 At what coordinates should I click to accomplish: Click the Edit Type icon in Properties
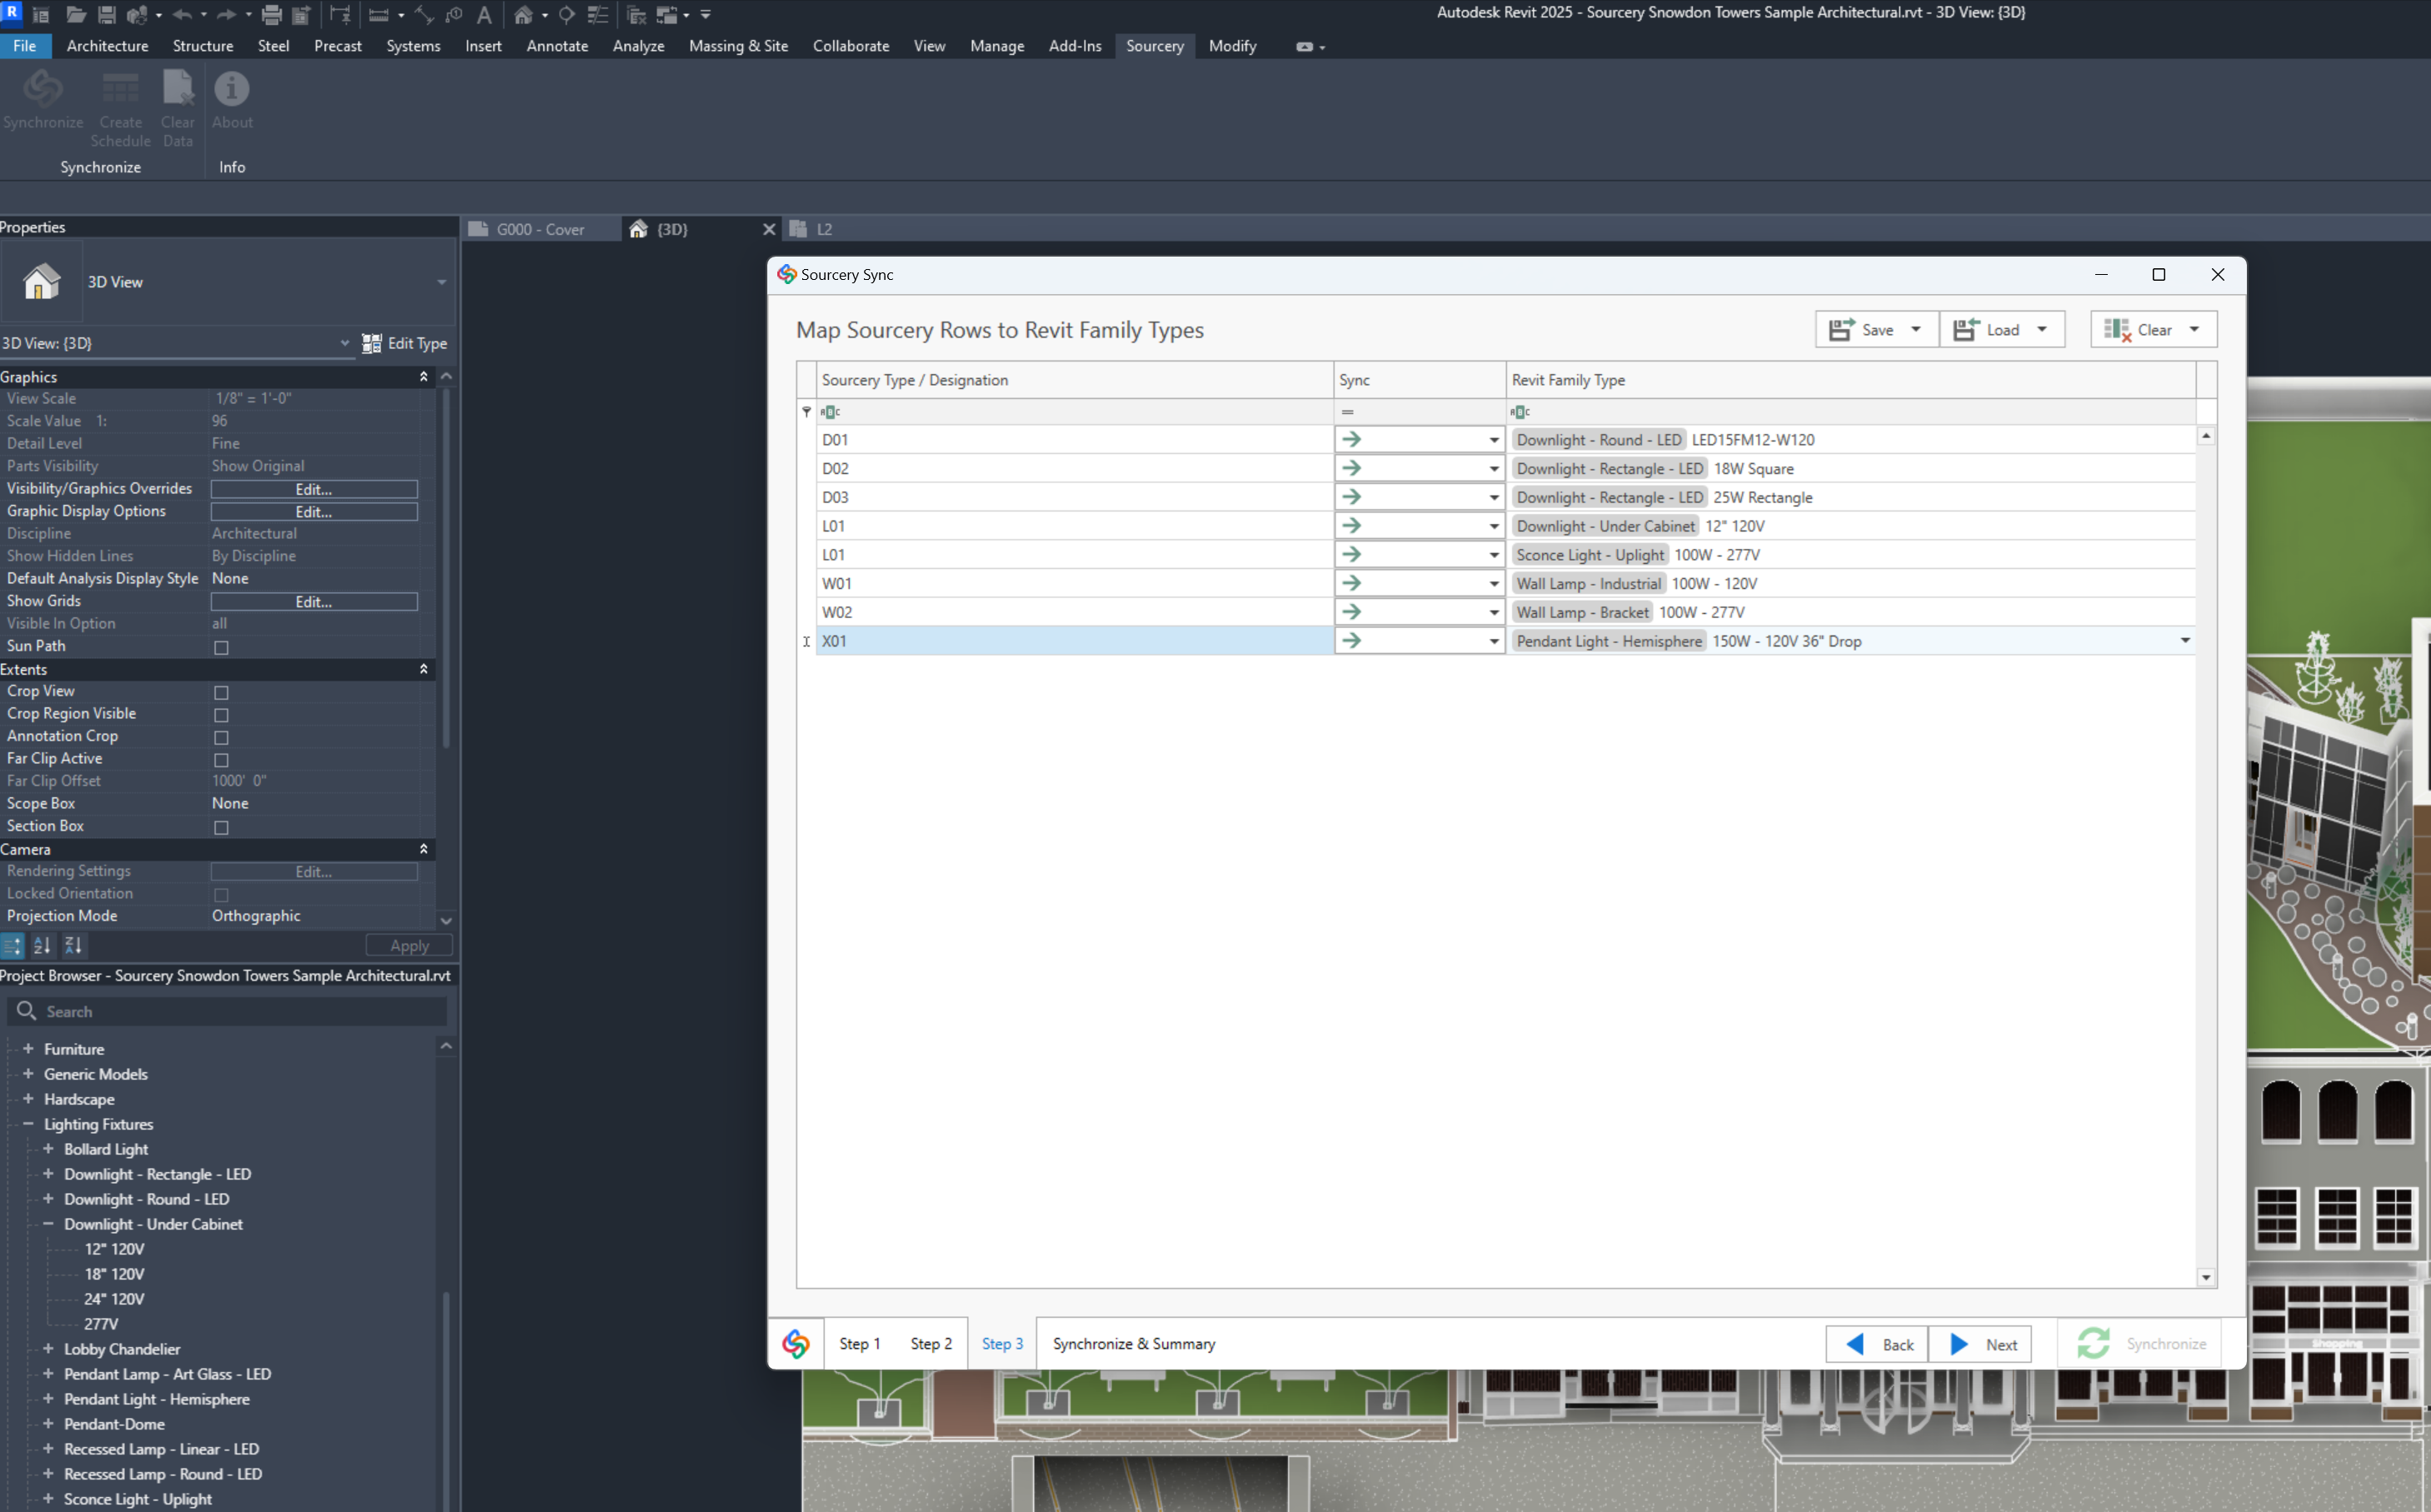pyautogui.click(x=372, y=343)
